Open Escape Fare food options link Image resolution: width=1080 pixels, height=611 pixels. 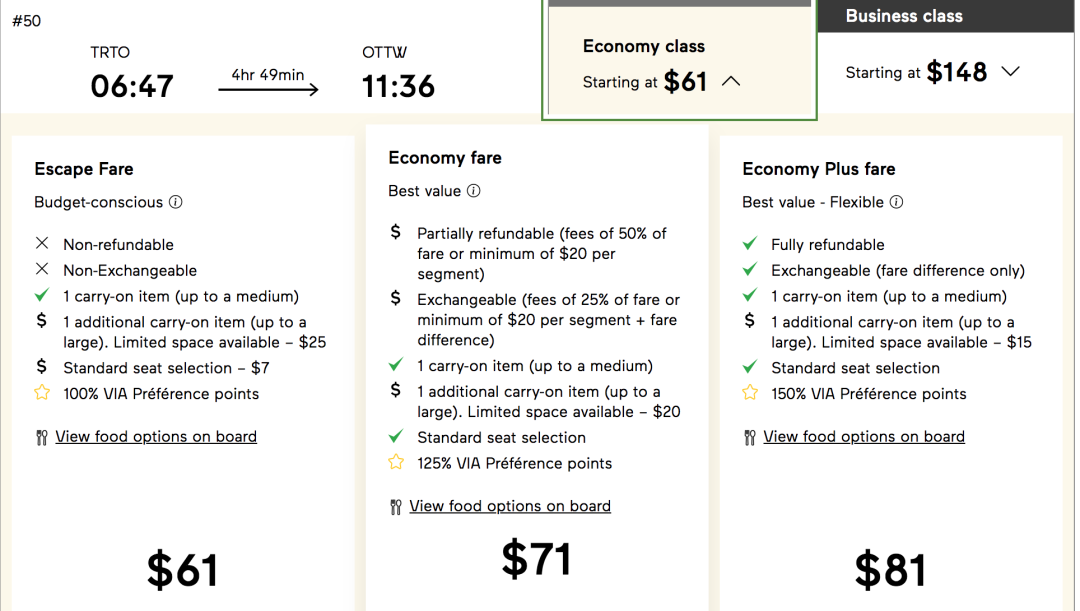point(156,437)
